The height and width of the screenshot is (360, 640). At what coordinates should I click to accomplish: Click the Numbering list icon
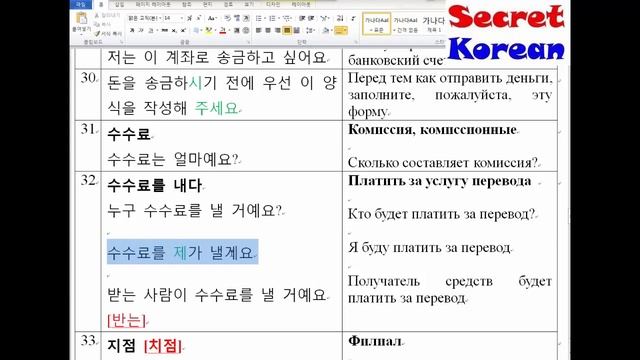coord(272,18)
